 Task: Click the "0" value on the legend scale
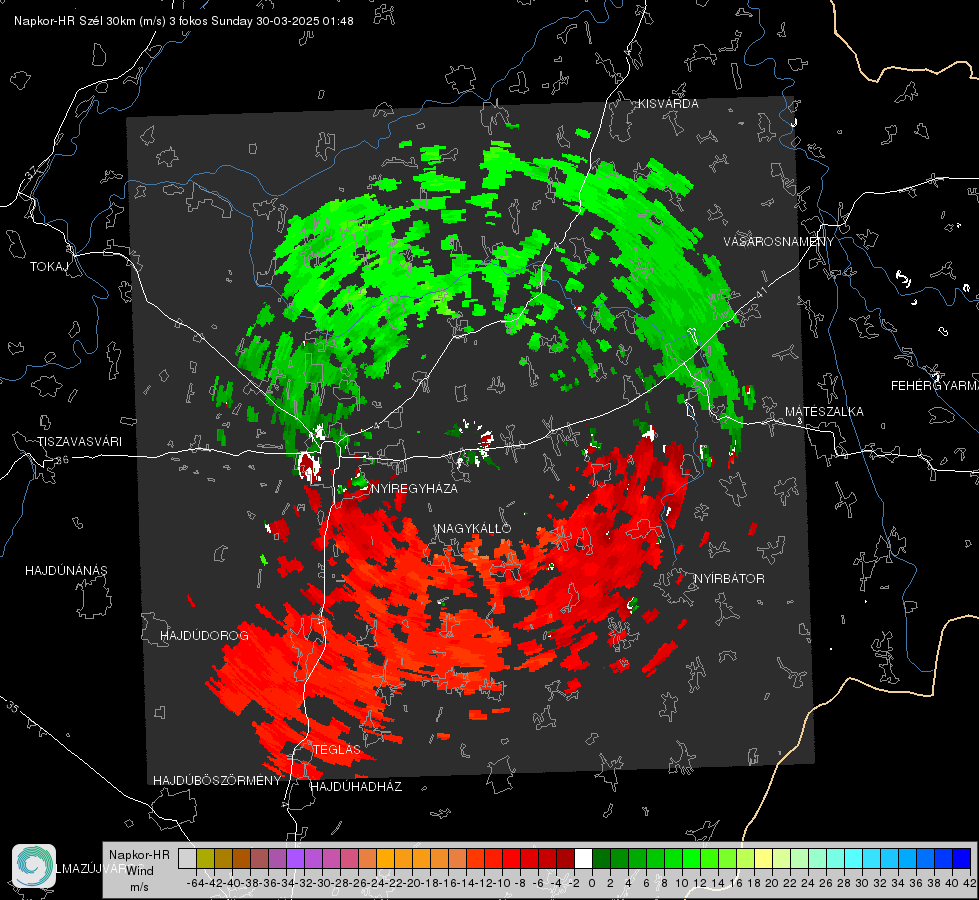pyautogui.click(x=592, y=883)
